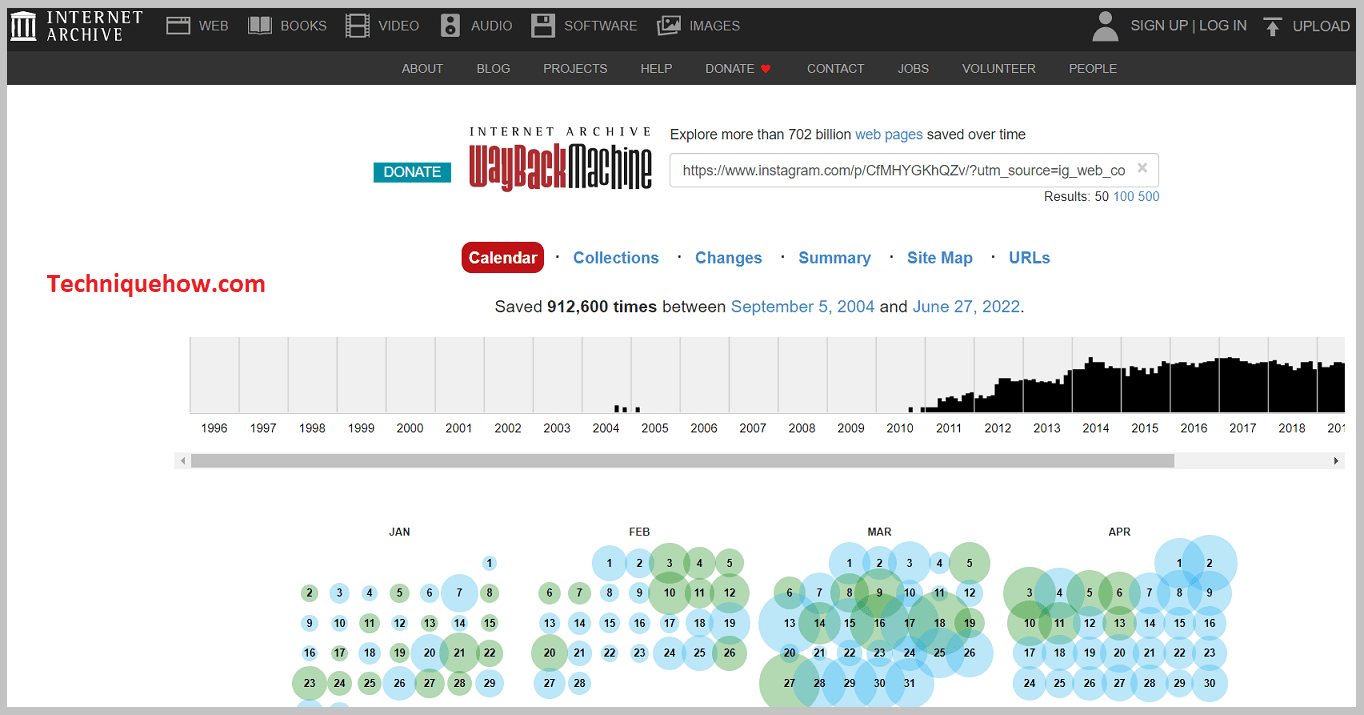Click the user avatar icon
Image resolution: width=1364 pixels, height=715 pixels.
click(x=1105, y=26)
